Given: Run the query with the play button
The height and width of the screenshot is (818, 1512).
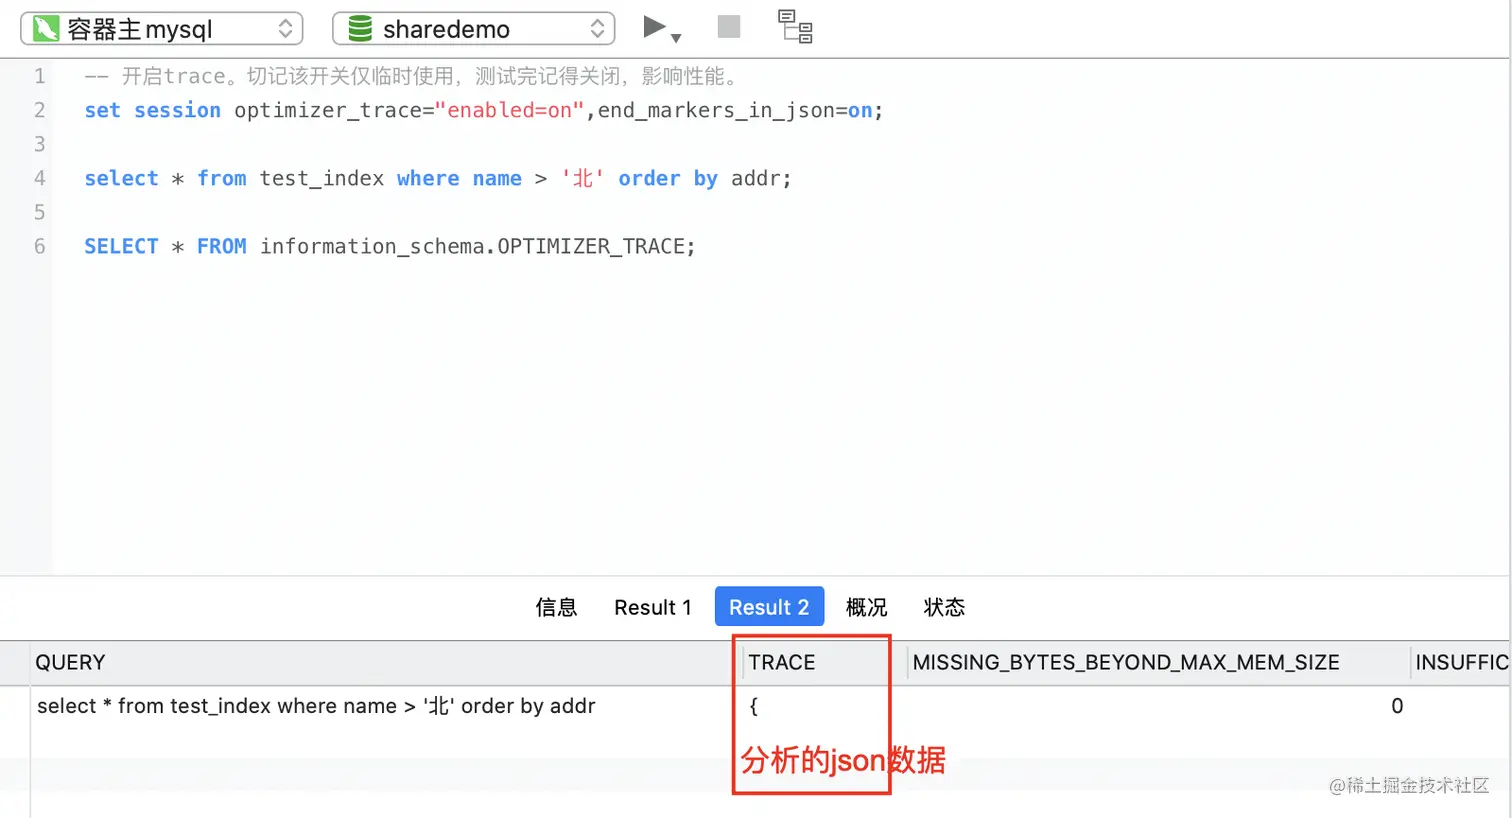Looking at the screenshot, I should (654, 27).
